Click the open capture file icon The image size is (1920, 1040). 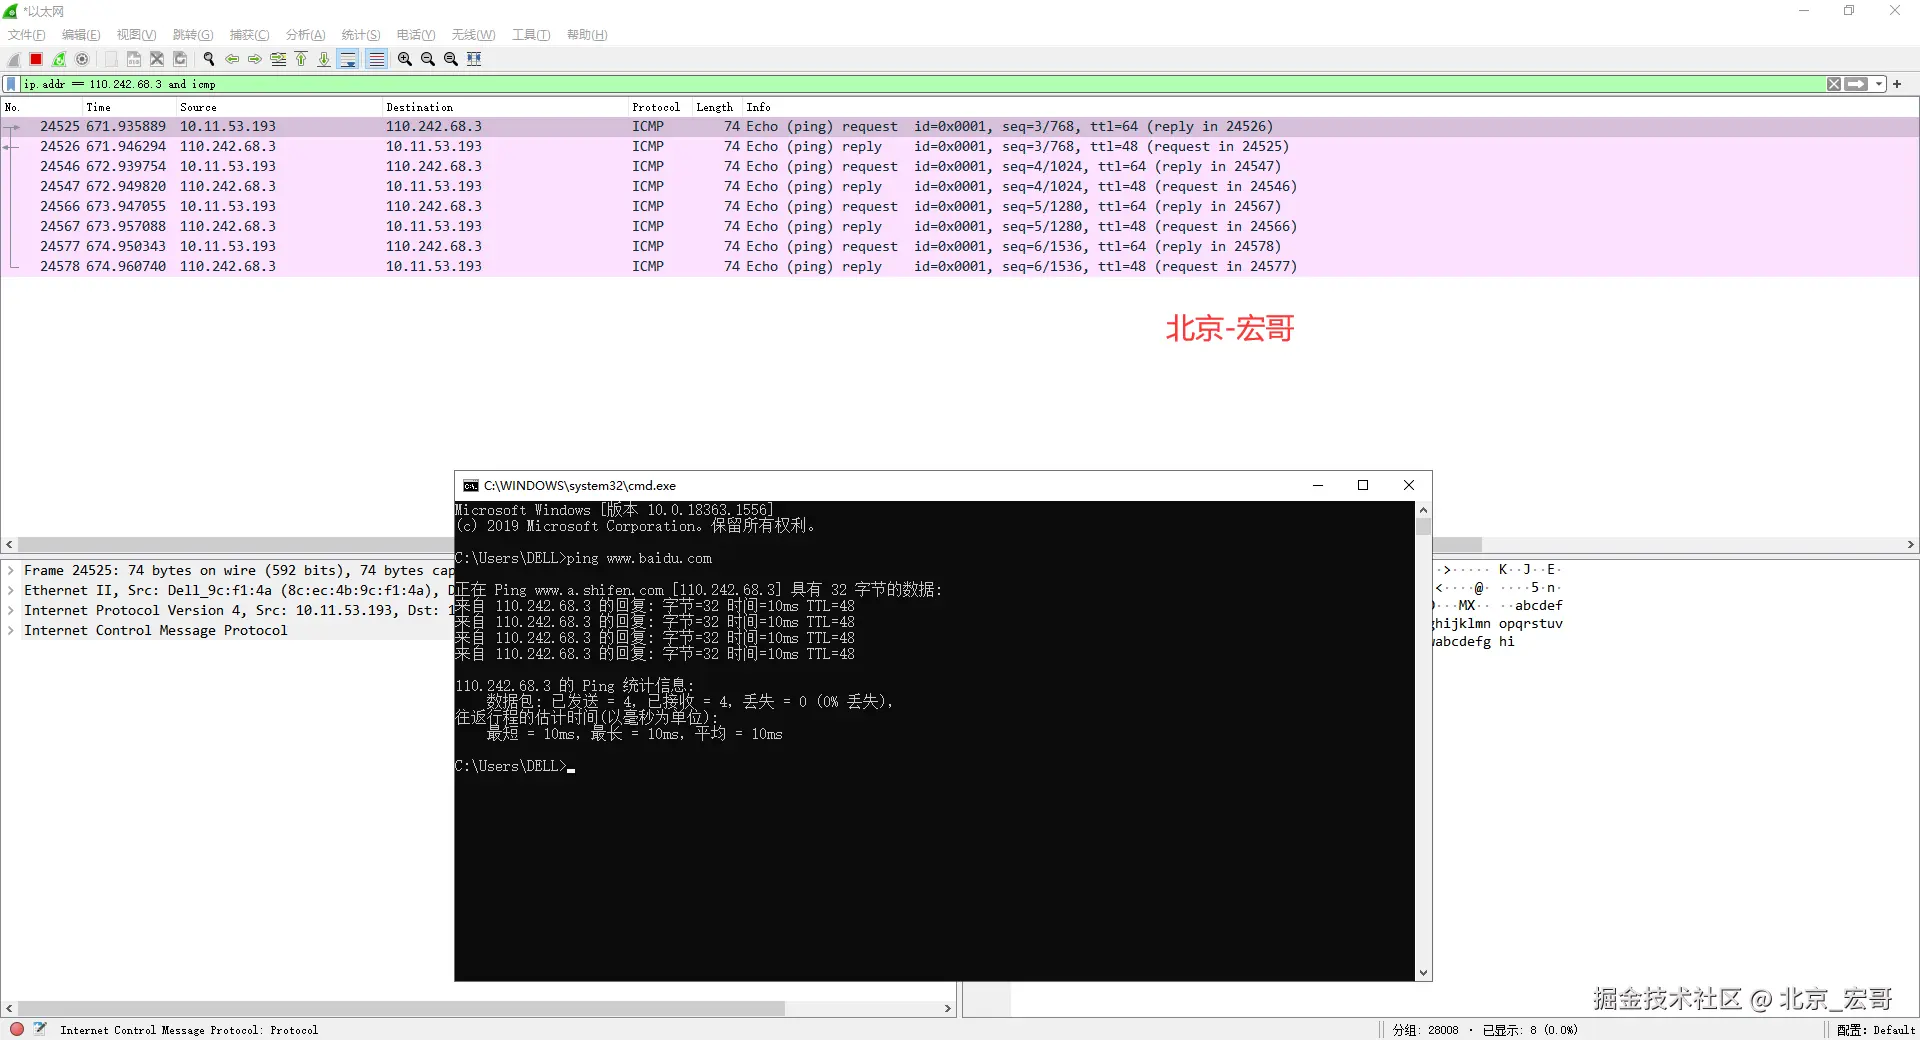[x=111, y=59]
